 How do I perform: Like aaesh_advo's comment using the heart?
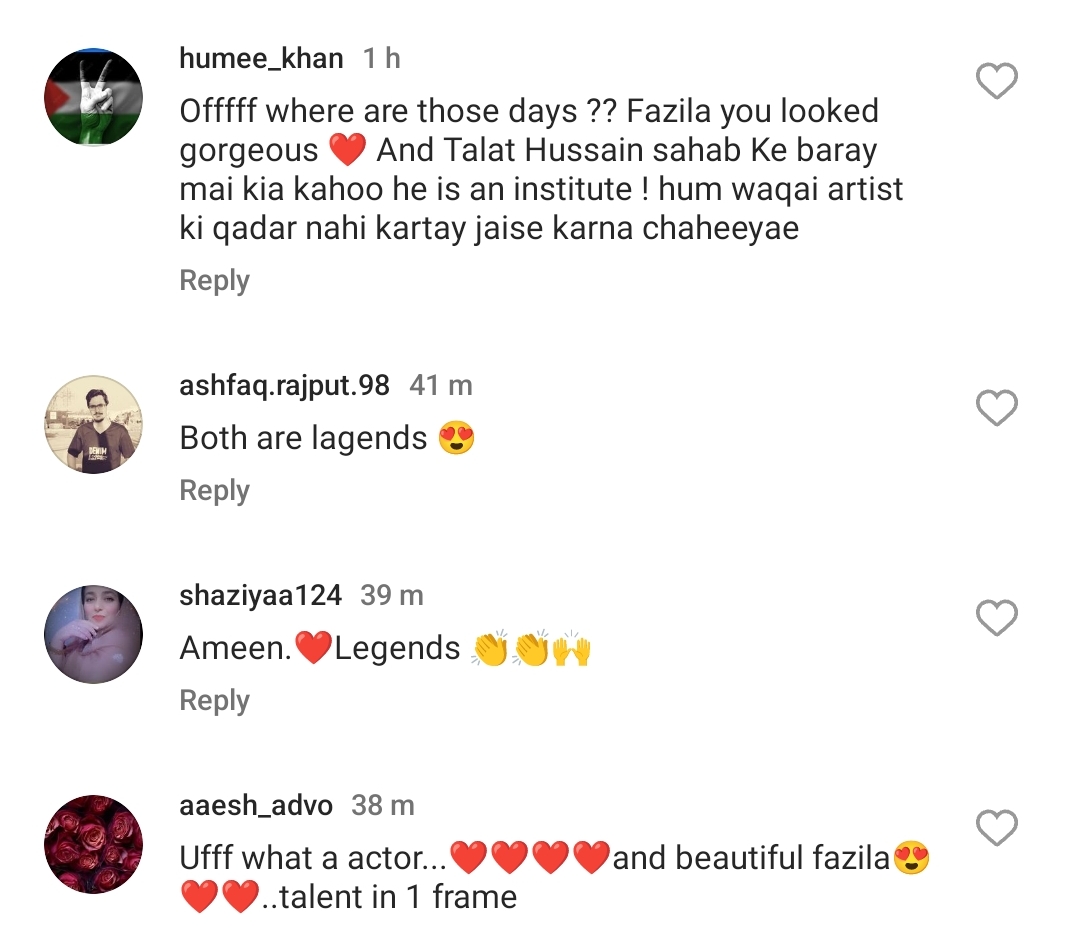coord(996,828)
